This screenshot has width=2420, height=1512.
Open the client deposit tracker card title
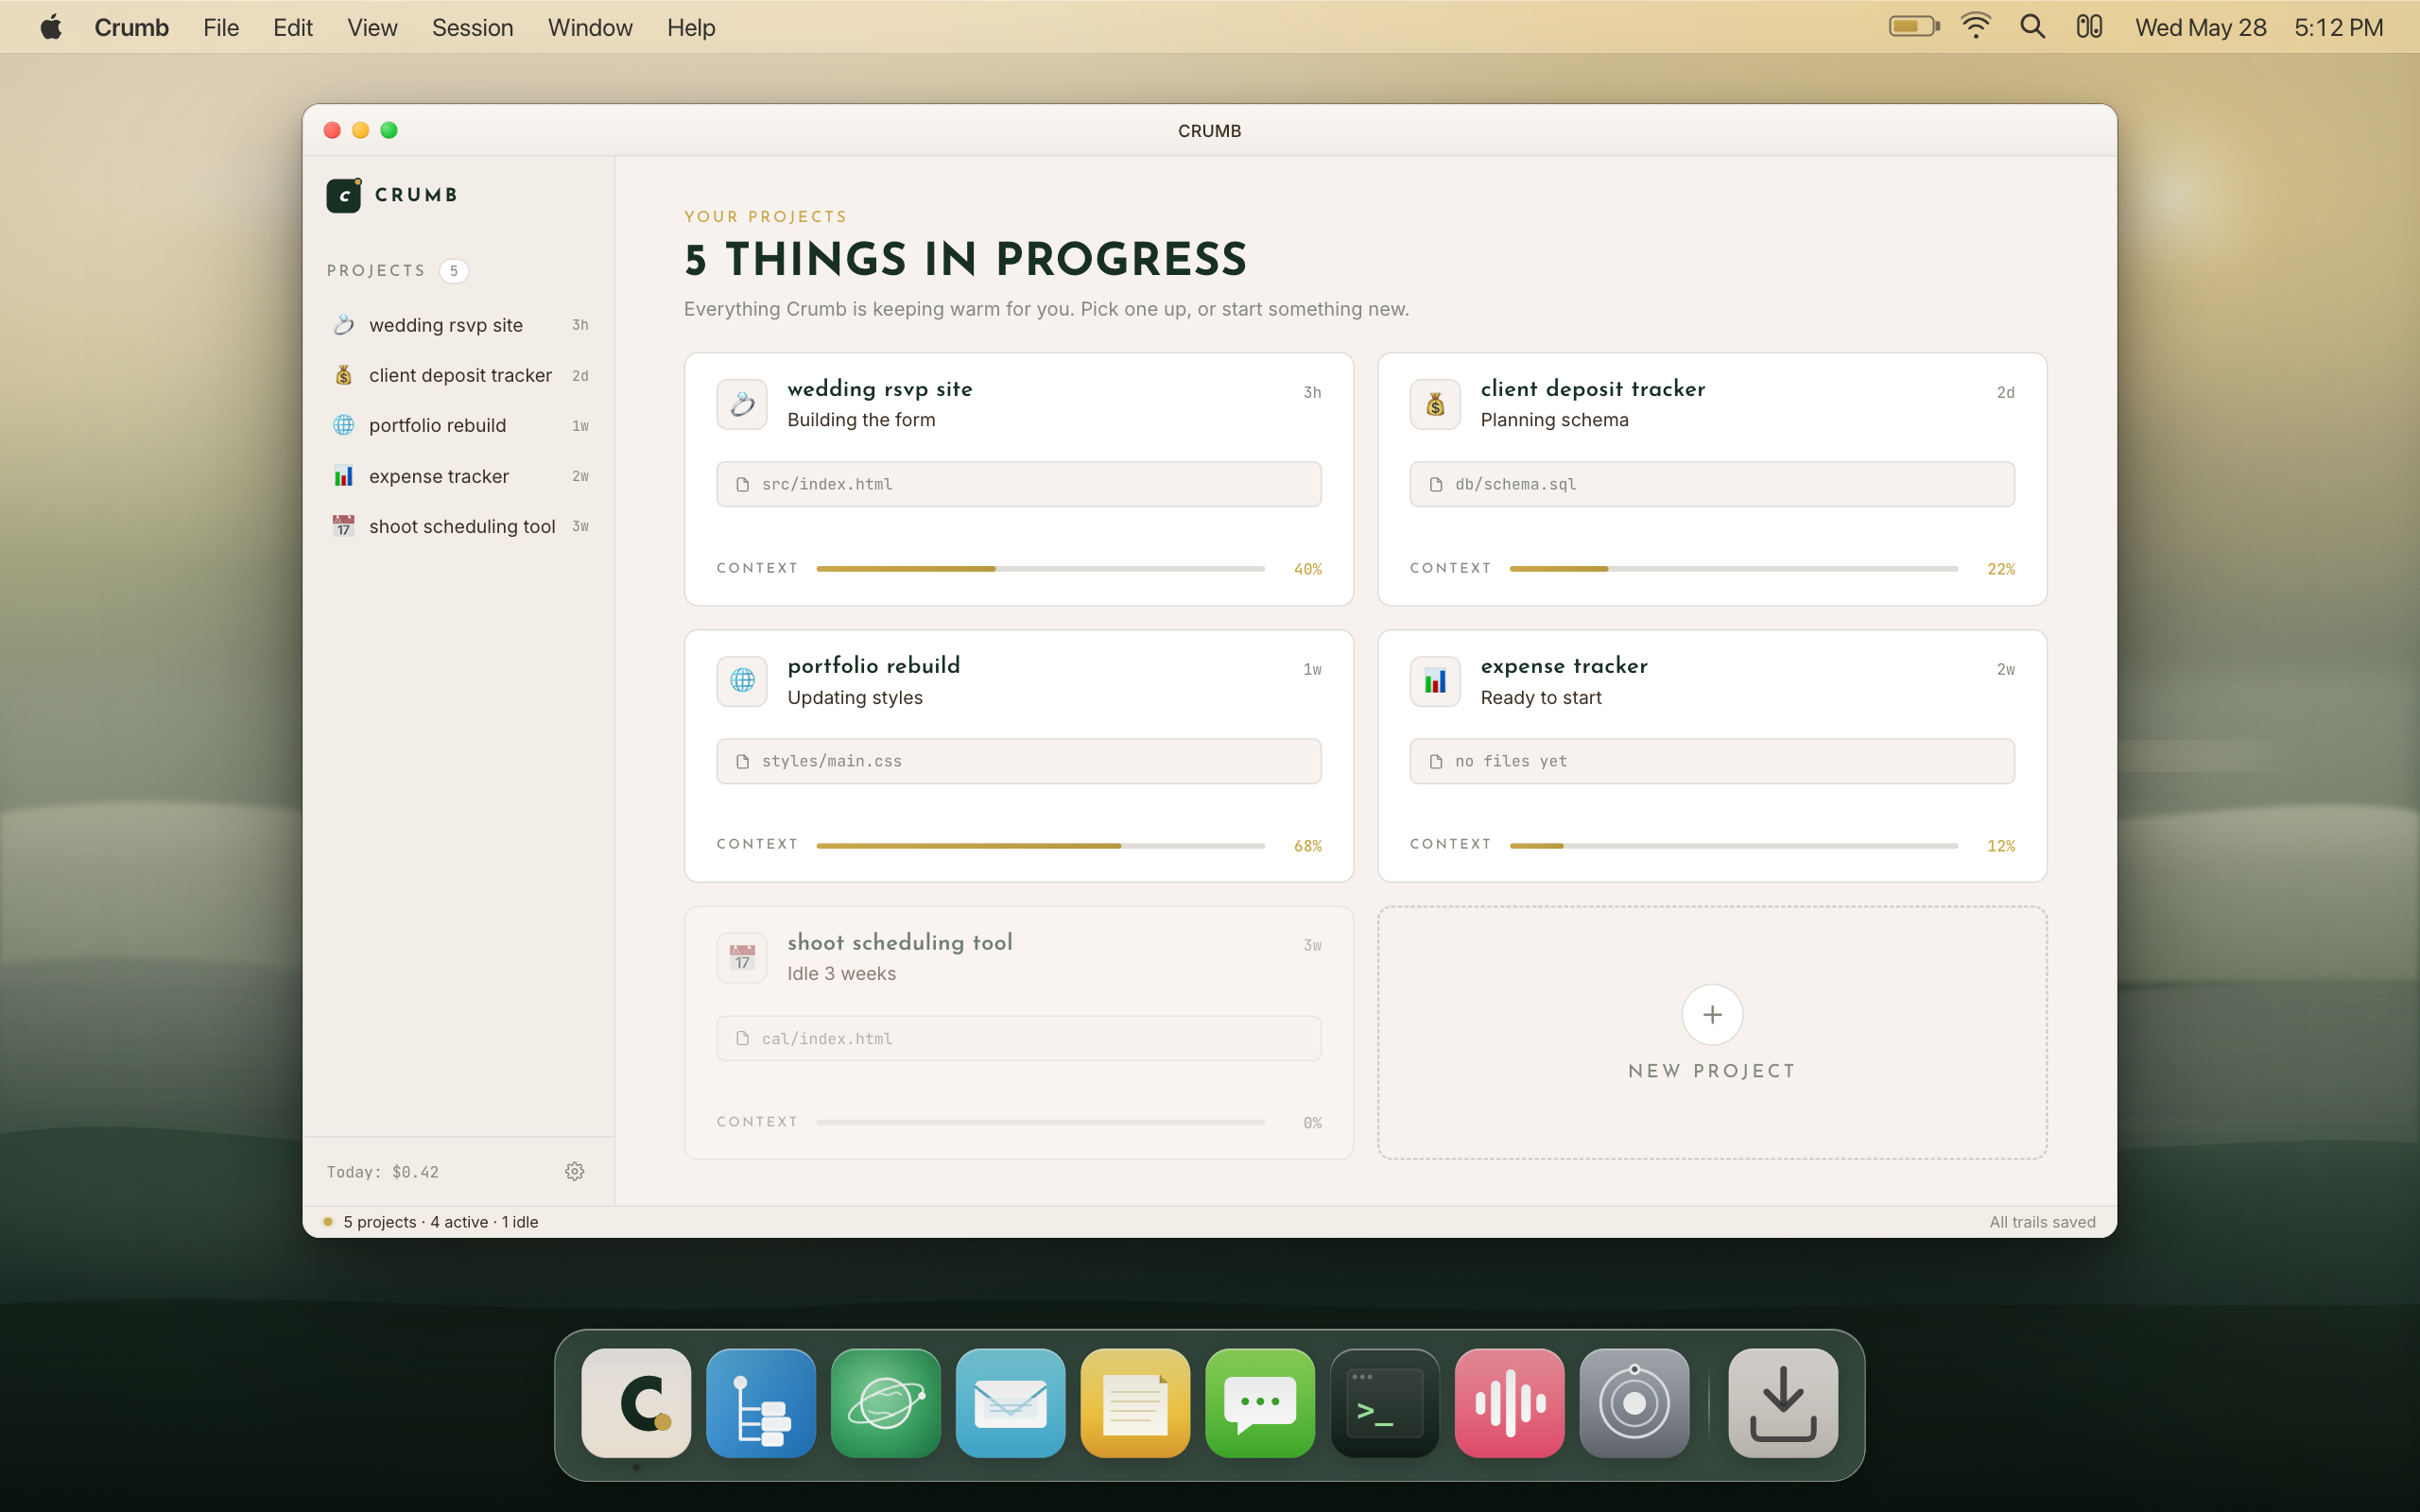click(x=1593, y=389)
